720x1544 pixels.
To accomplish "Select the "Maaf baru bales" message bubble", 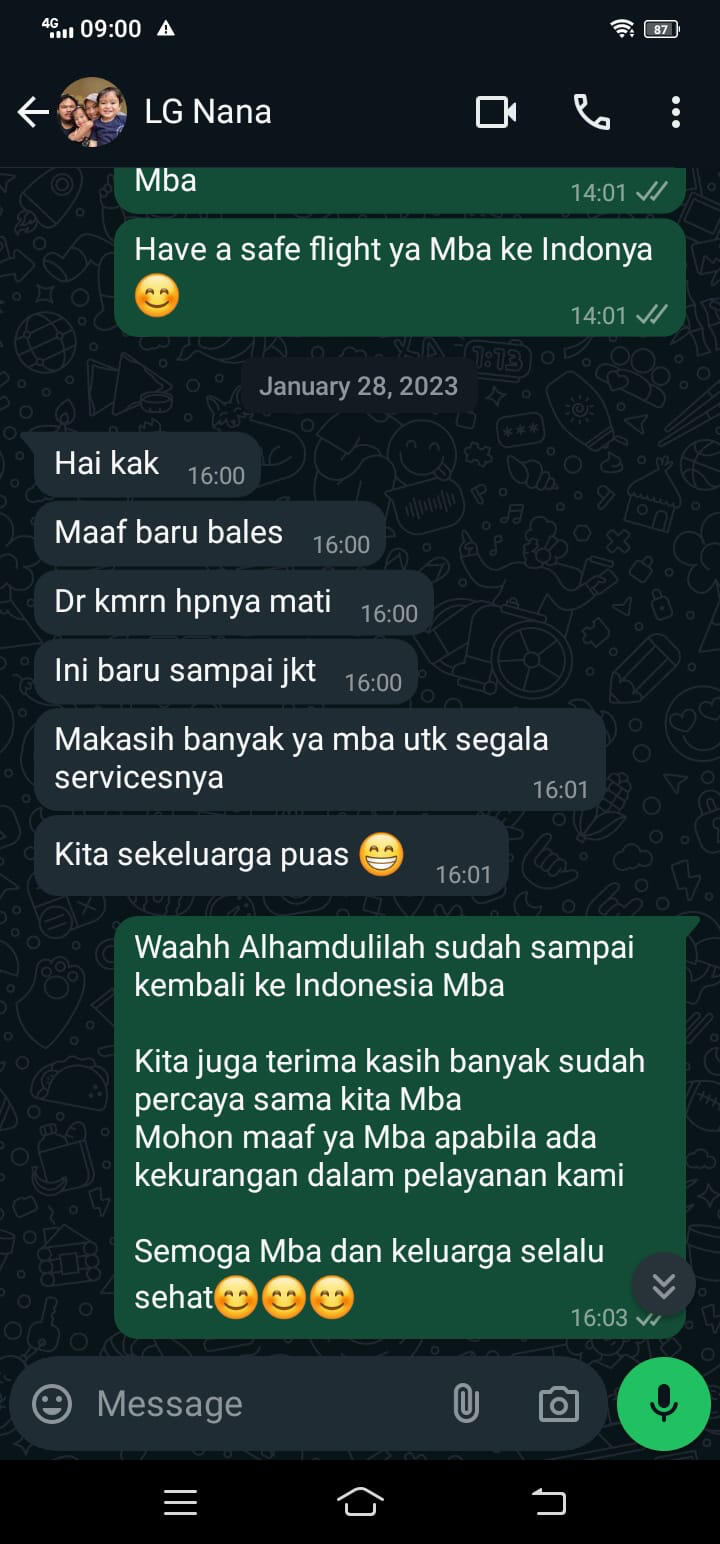I will click(x=210, y=534).
